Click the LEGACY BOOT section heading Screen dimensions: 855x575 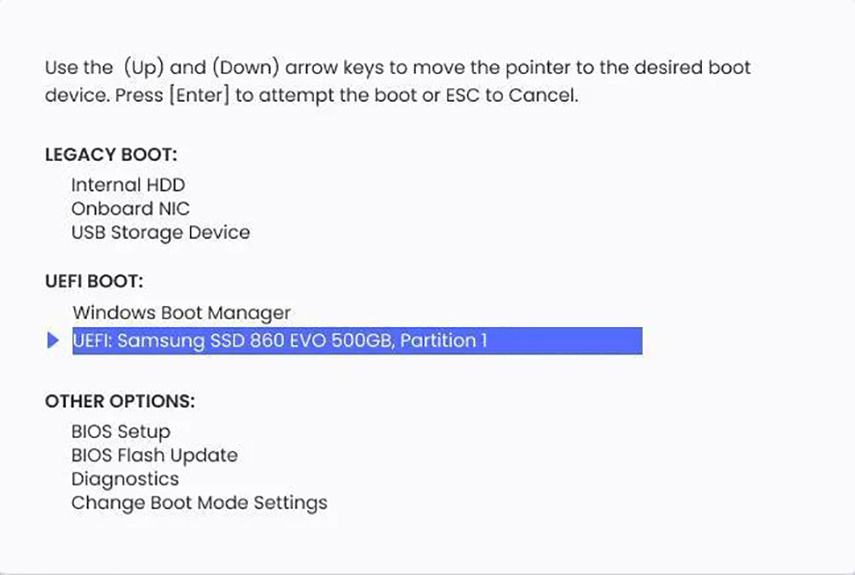[x=111, y=155]
